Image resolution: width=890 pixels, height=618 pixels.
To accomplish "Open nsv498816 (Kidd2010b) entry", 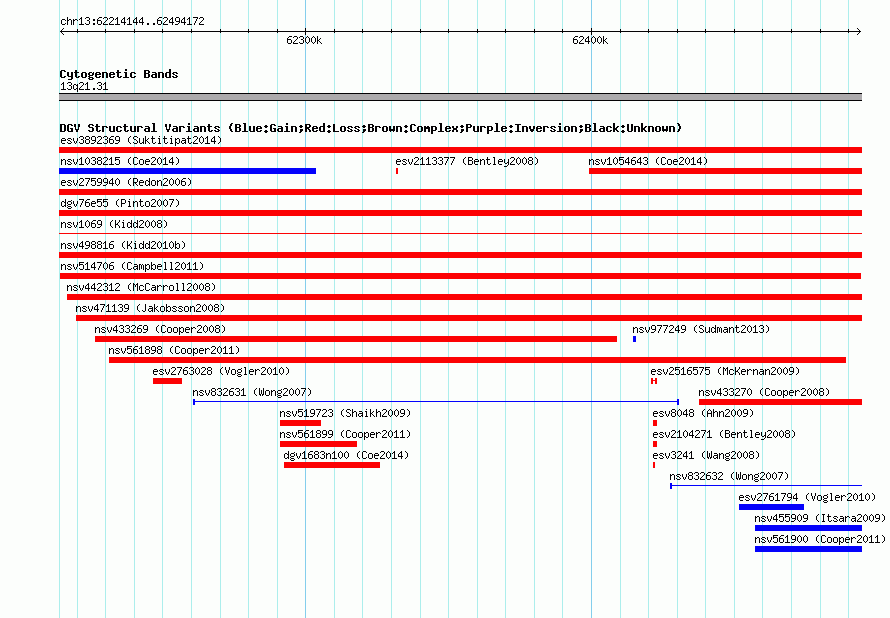I will 123,245.
